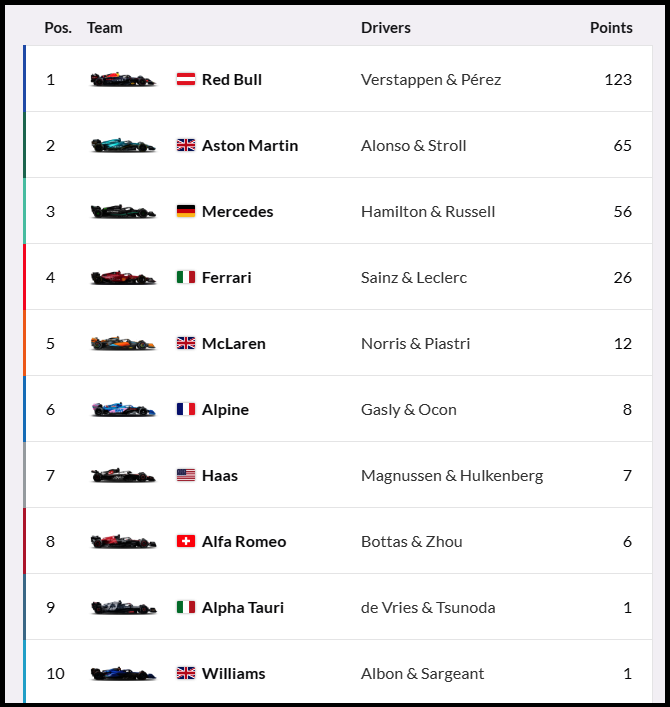Click the Points column header
This screenshot has width=670, height=707.
pyautogui.click(x=610, y=28)
